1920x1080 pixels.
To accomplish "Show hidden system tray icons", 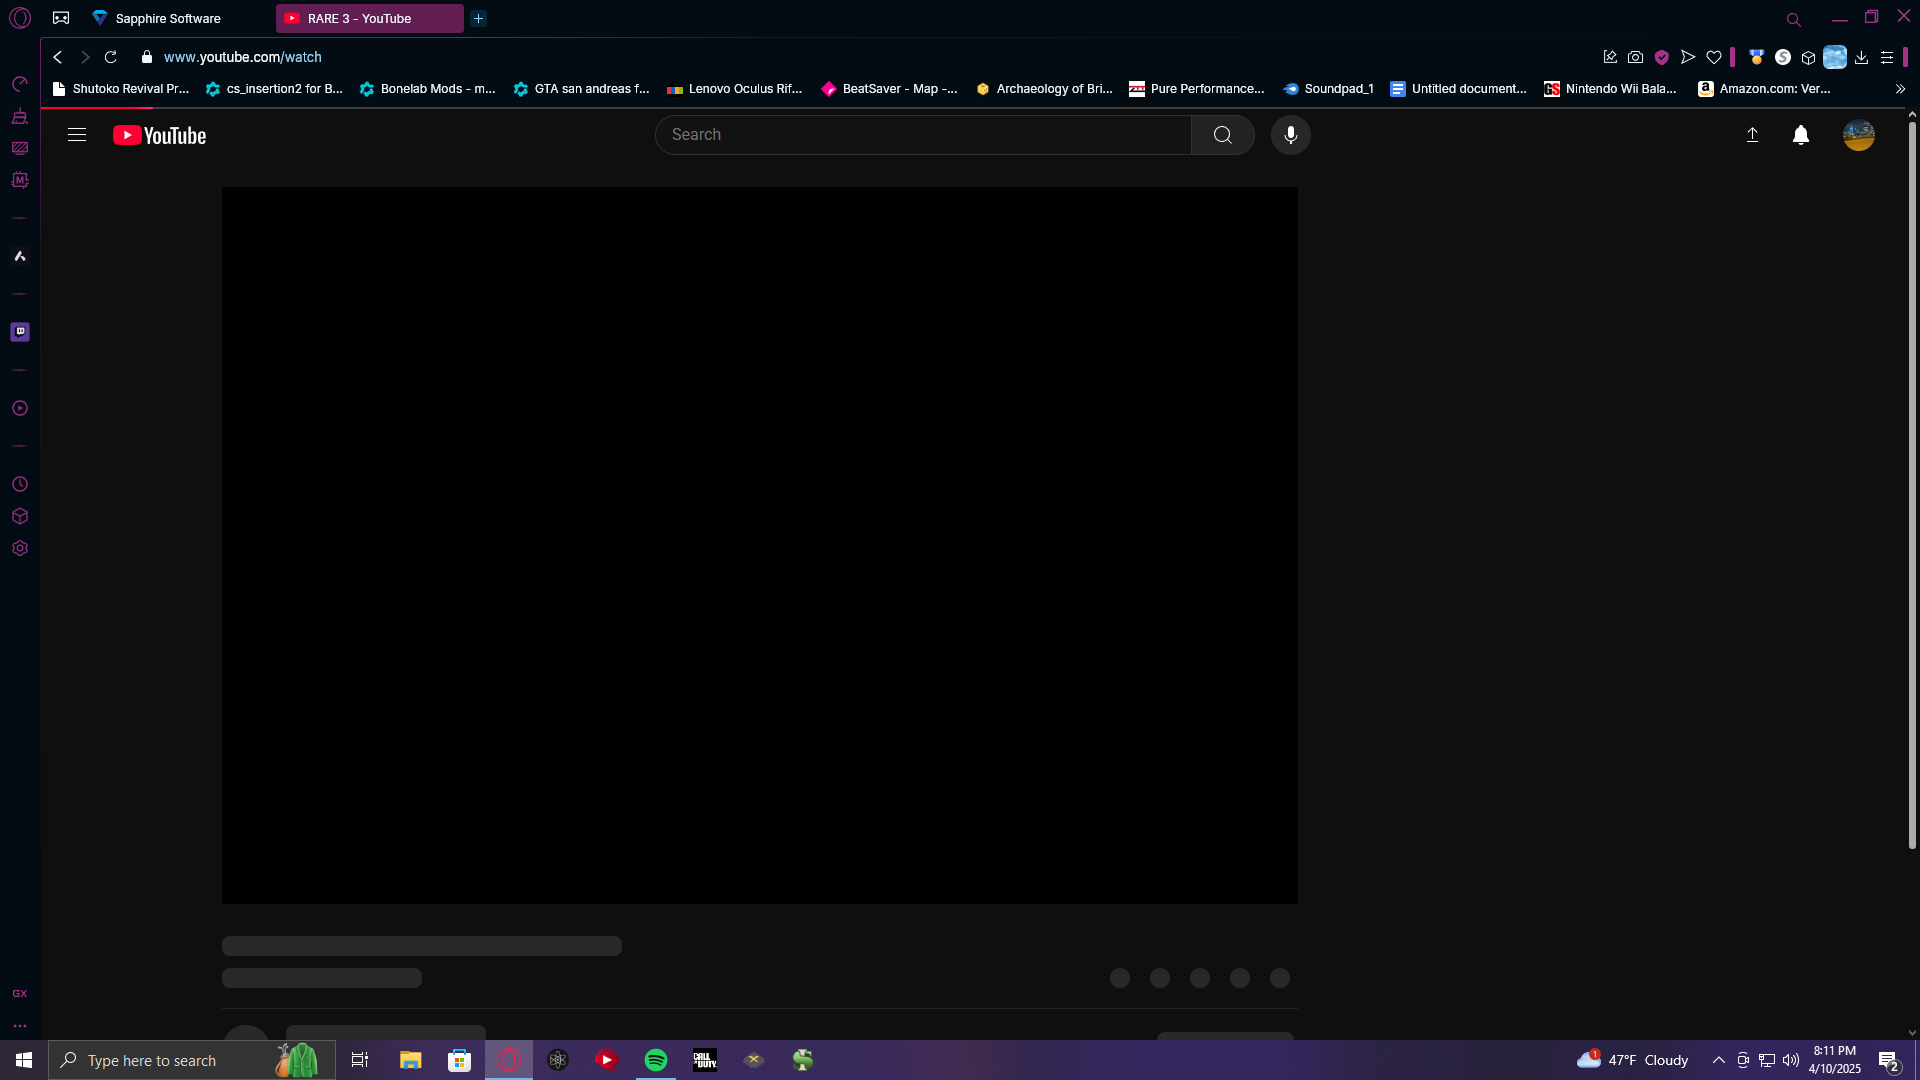I will 1718,1060.
